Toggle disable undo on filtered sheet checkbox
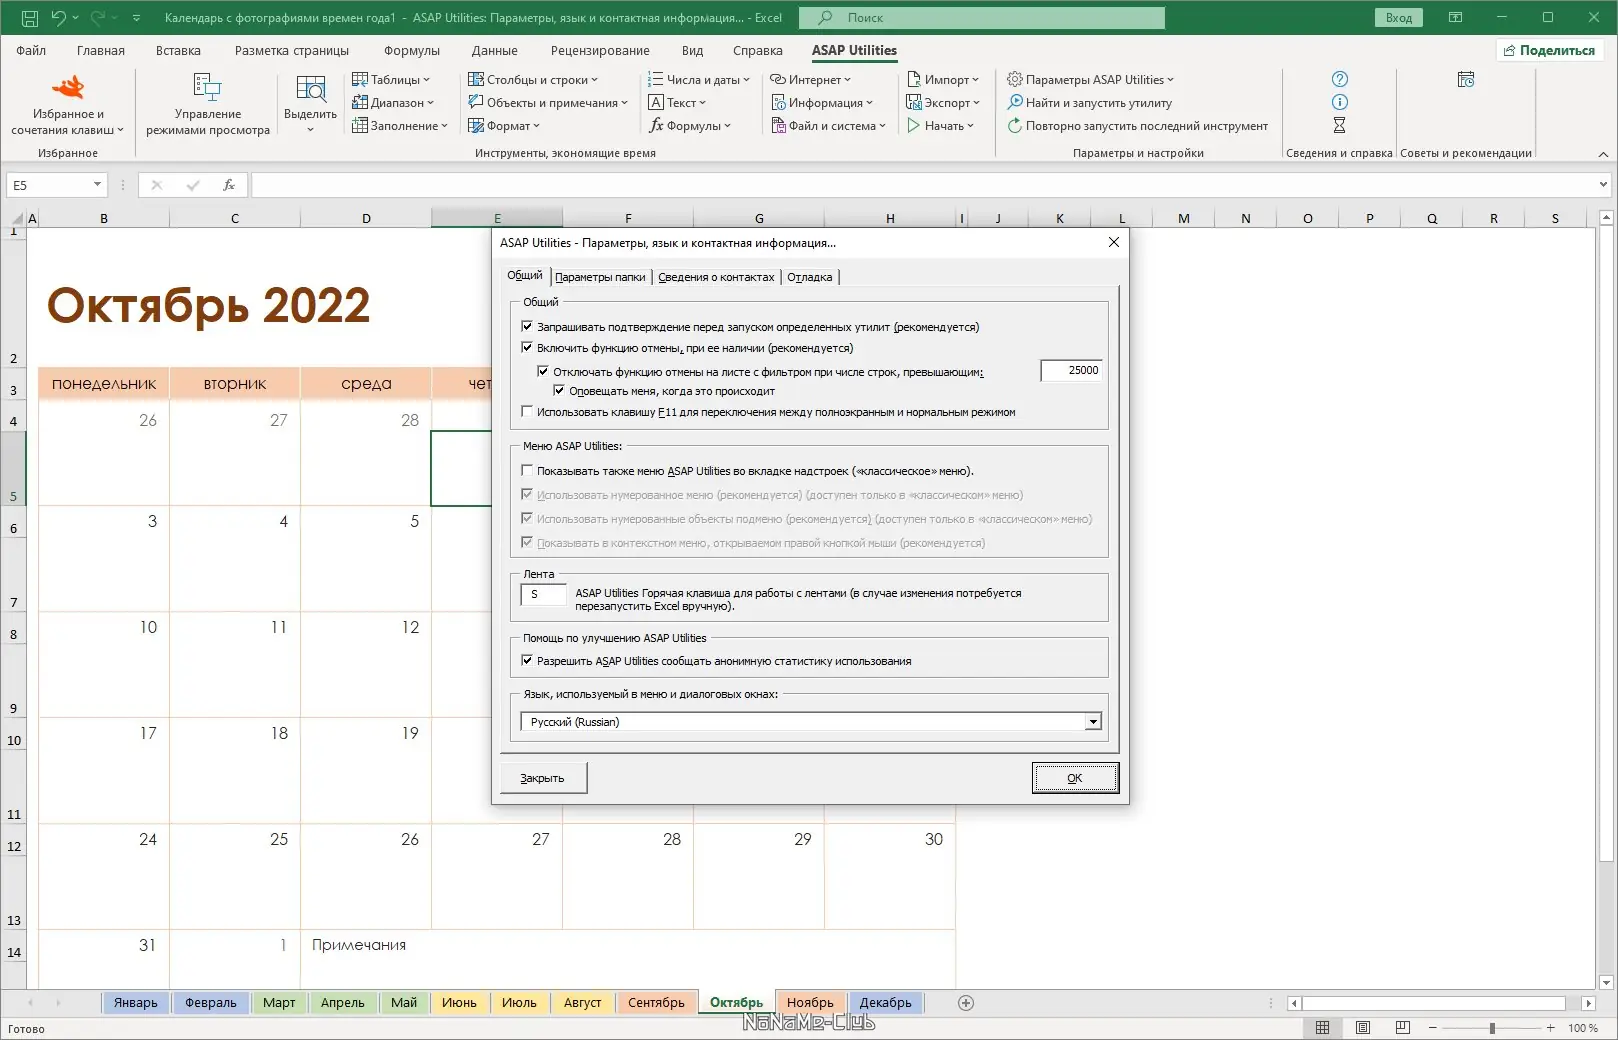 click(x=543, y=371)
